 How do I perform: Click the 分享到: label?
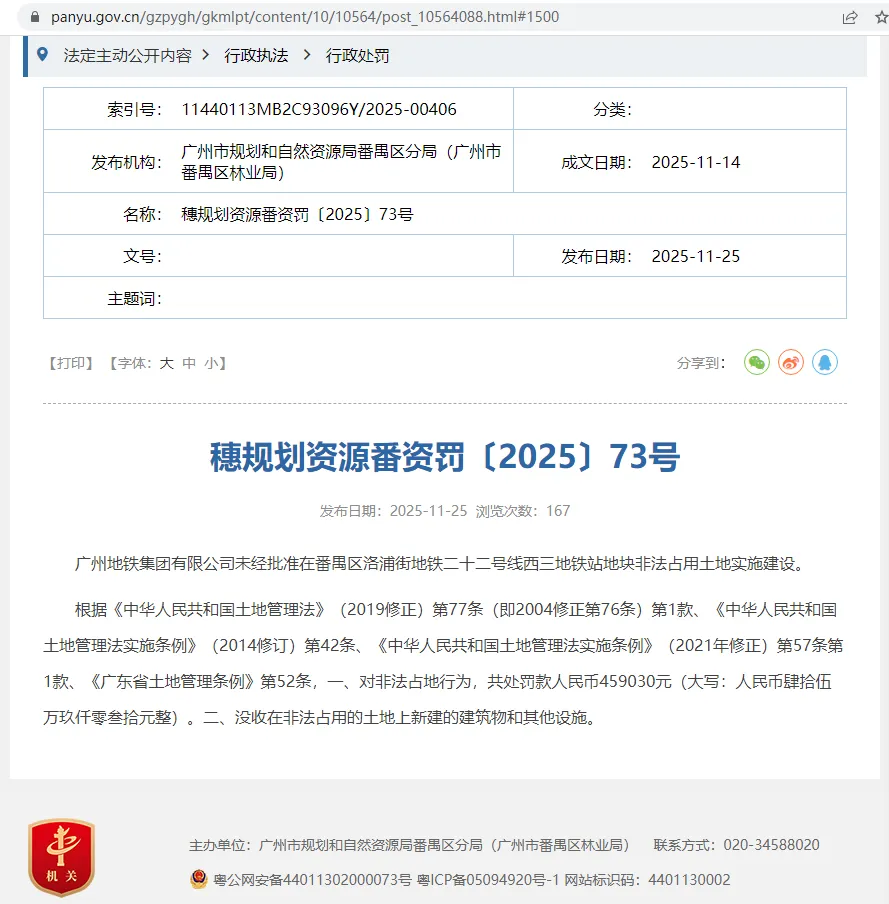coord(701,363)
